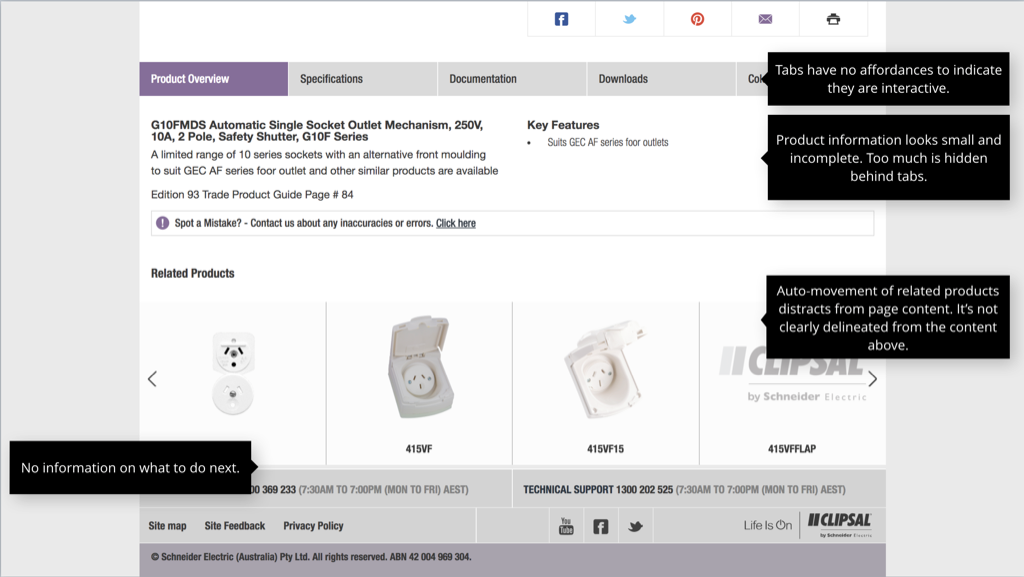Open Twitter icon in footer
1024x577 pixels.
click(x=635, y=526)
